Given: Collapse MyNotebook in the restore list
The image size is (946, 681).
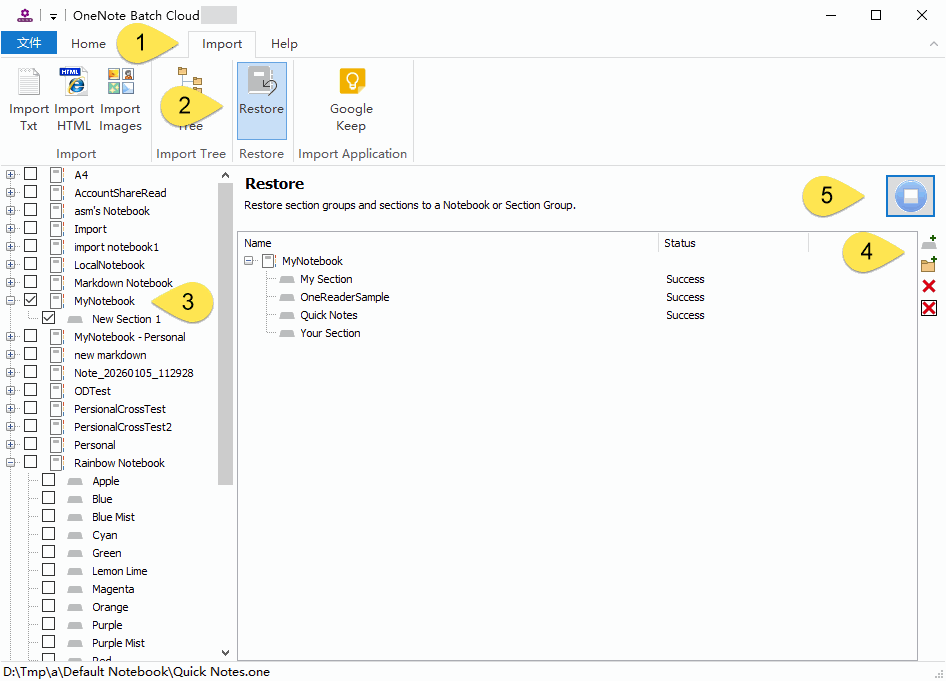Looking at the screenshot, I should pyautogui.click(x=249, y=261).
